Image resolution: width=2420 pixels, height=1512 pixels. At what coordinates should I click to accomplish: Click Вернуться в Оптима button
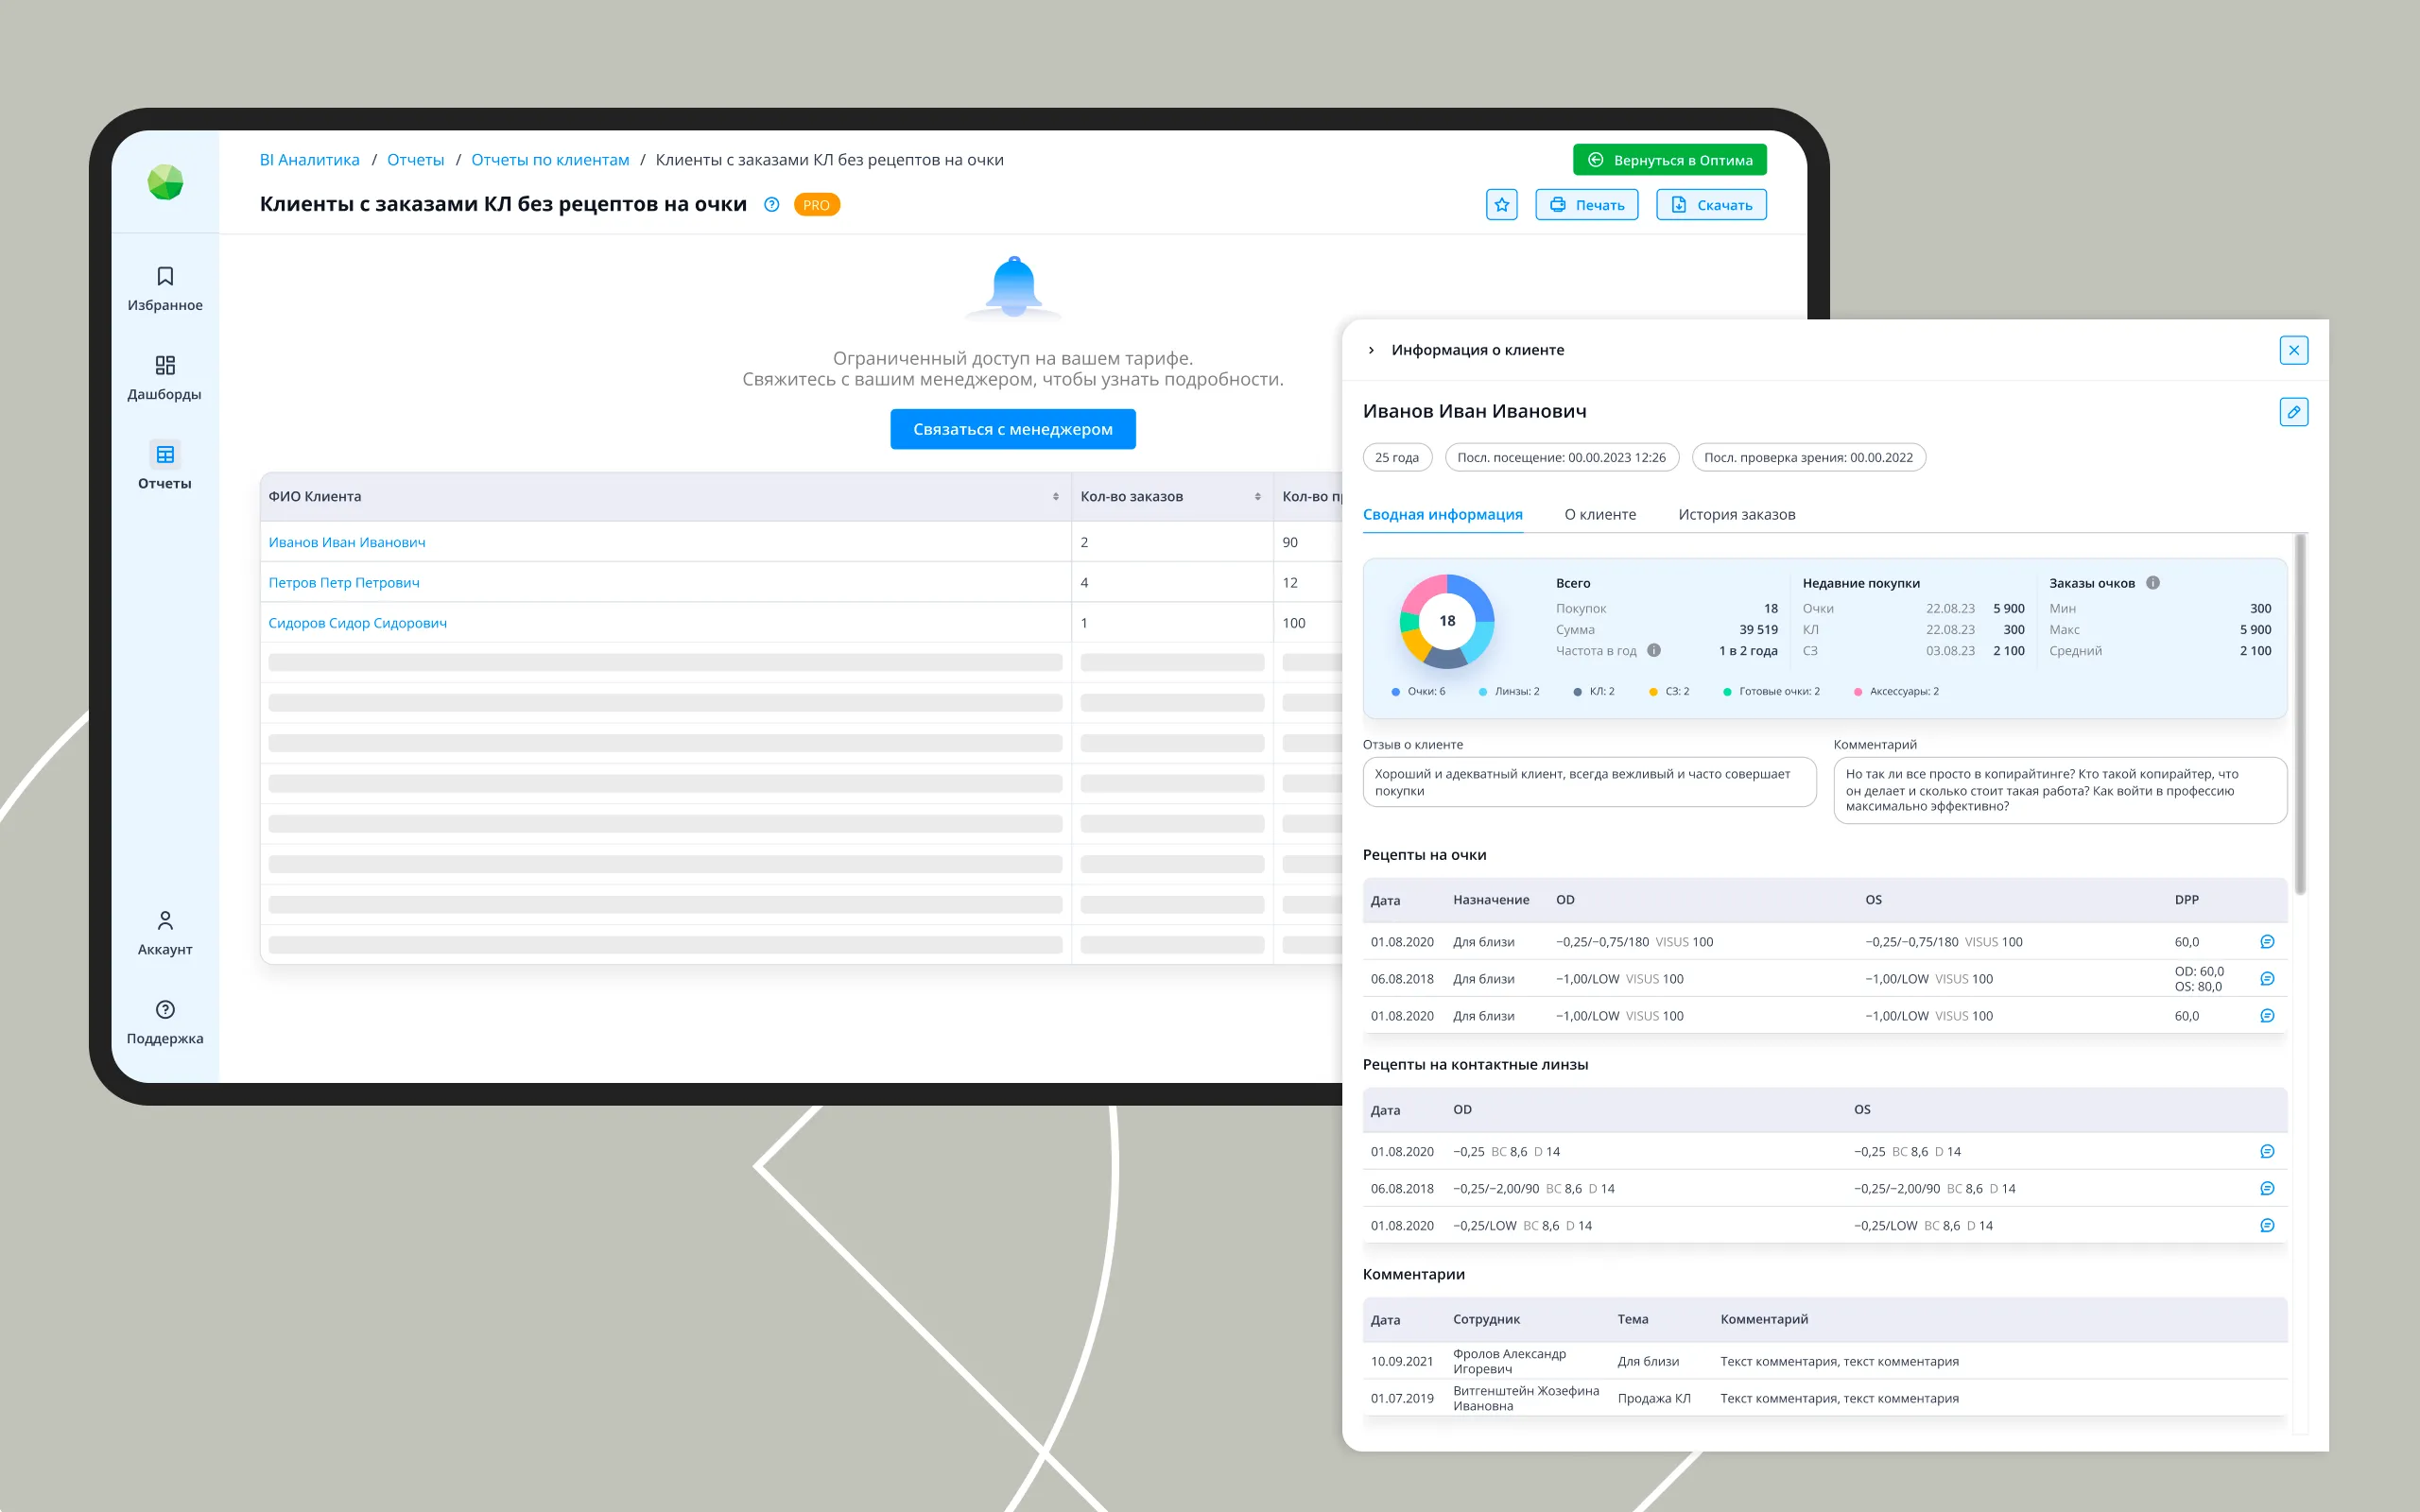[x=1669, y=160]
